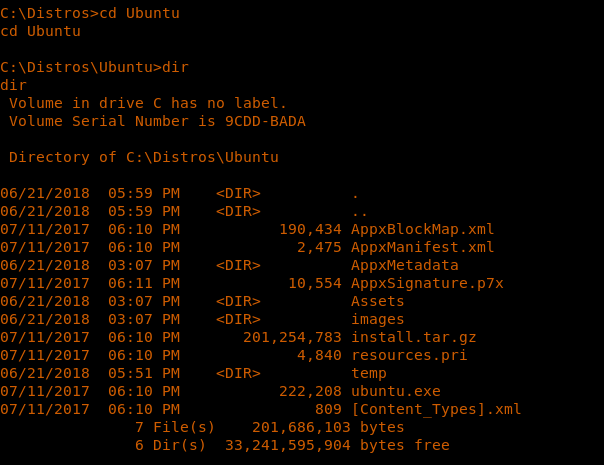The image size is (604, 465).
Task: Click the 190,434 file size value
Action: tap(310, 229)
